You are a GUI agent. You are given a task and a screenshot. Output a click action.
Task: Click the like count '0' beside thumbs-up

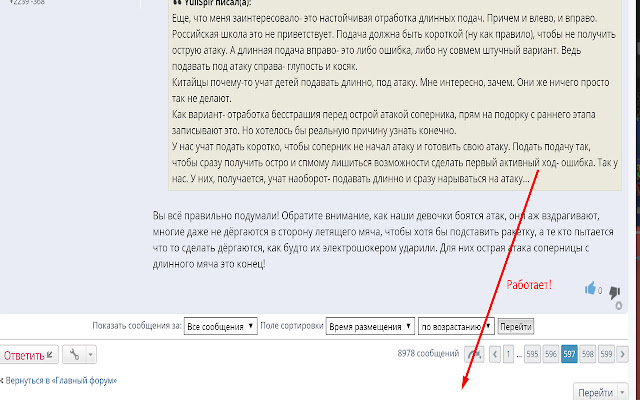click(600, 291)
